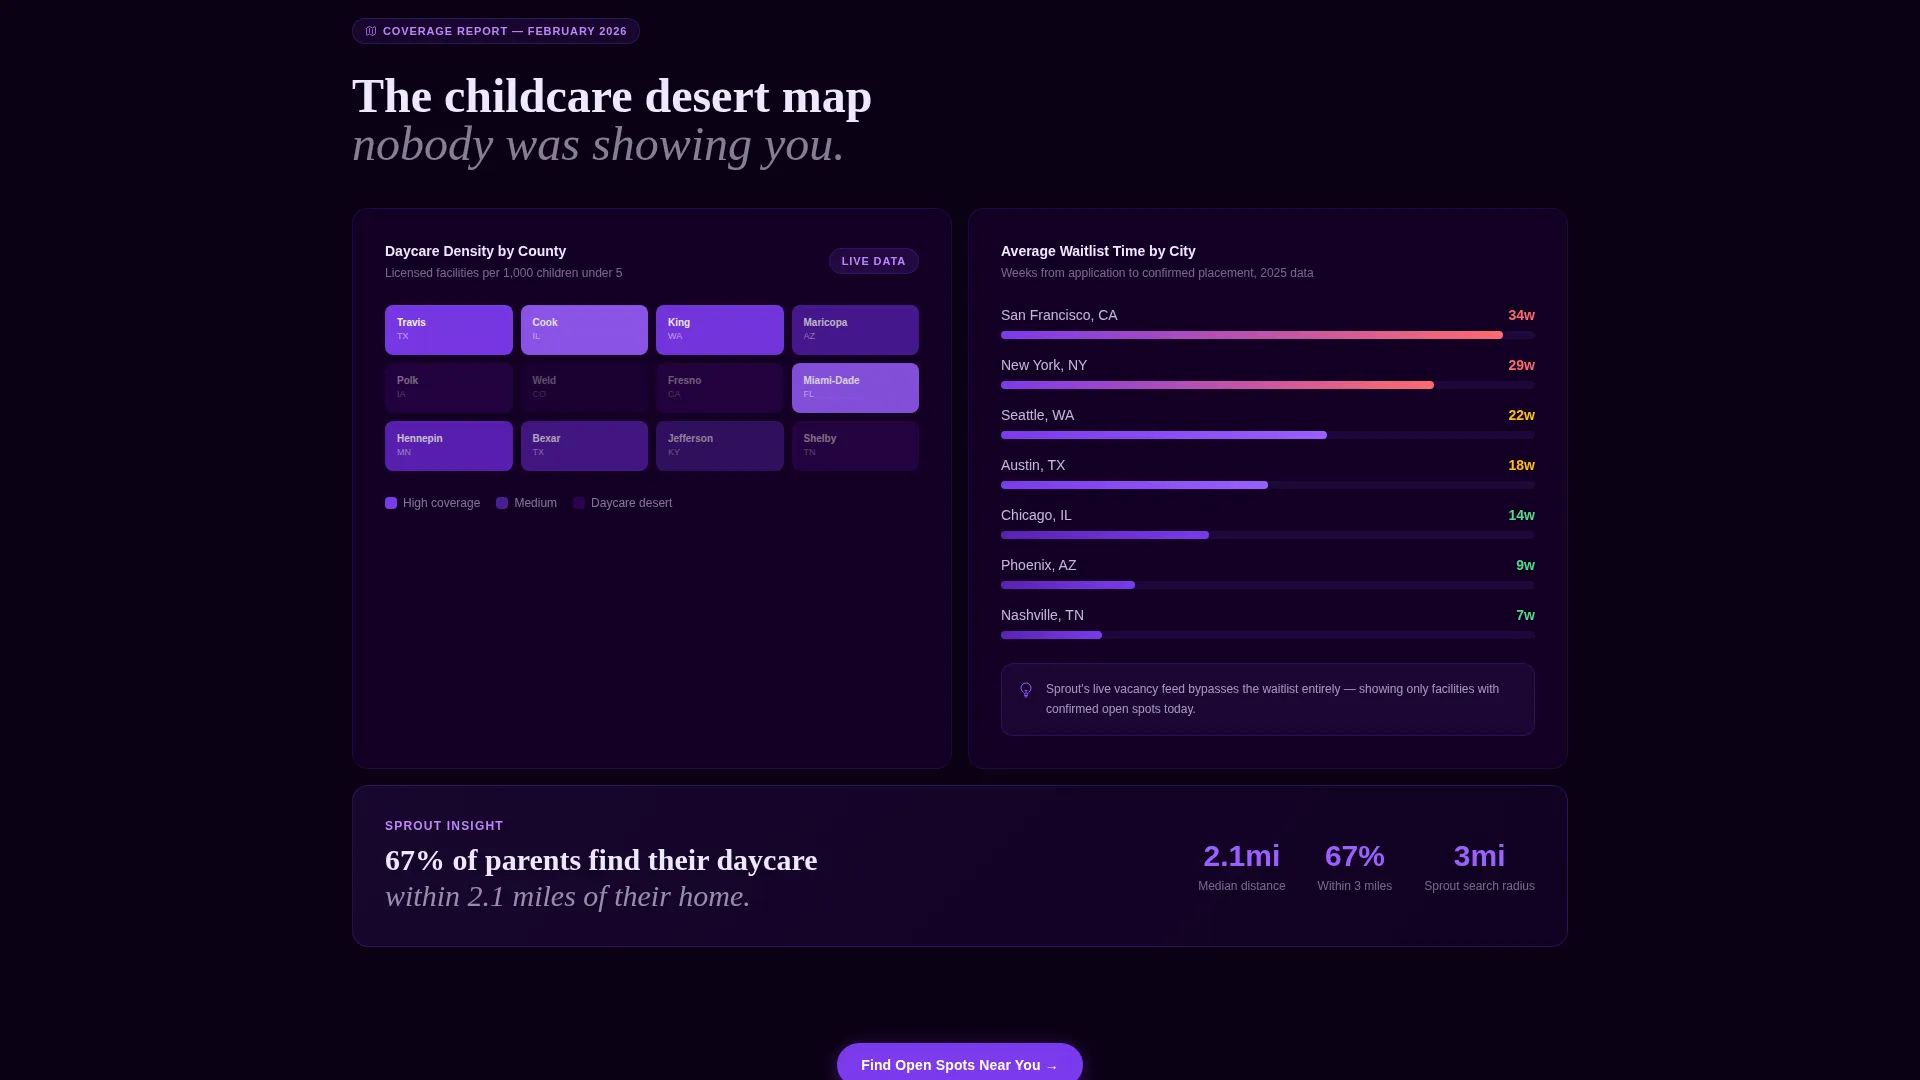Click the Daycare Density by County heading
Viewport: 1920px width, 1080px height.
(x=475, y=251)
